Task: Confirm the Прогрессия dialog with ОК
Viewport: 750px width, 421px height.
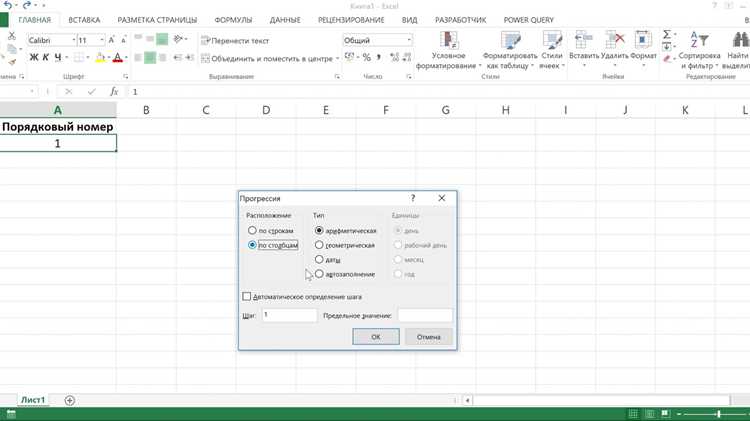Action: point(376,337)
